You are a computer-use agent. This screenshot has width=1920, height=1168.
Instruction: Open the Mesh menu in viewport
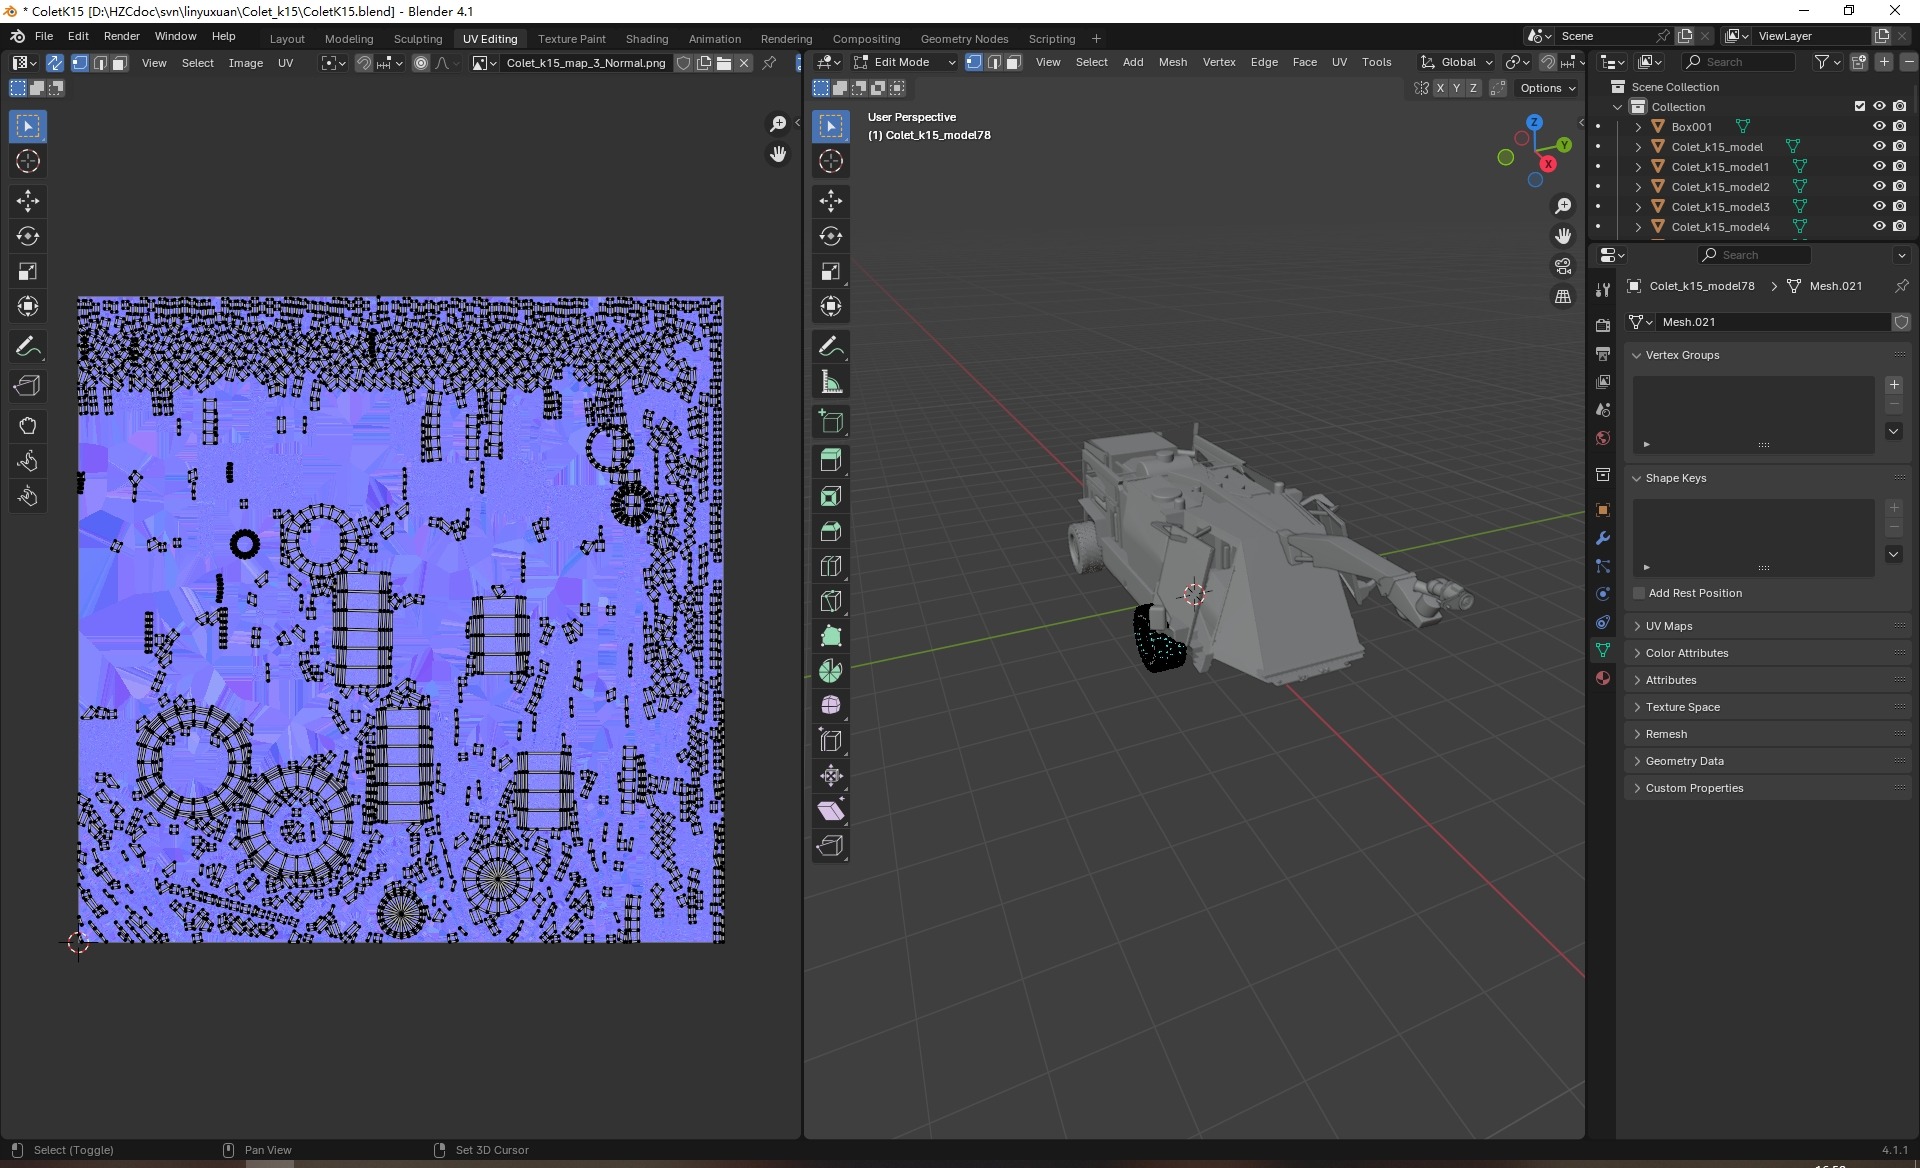pyautogui.click(x=1173, y=62)
